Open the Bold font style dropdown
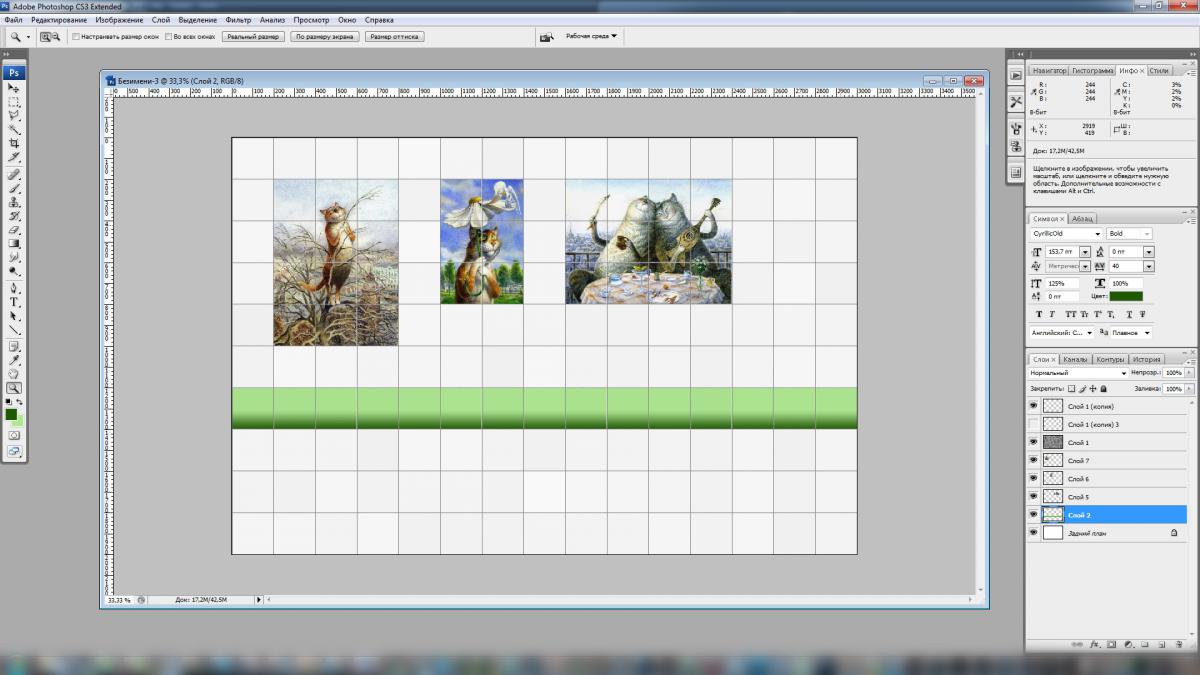The image size is (1200, 675). point(1129,233)
